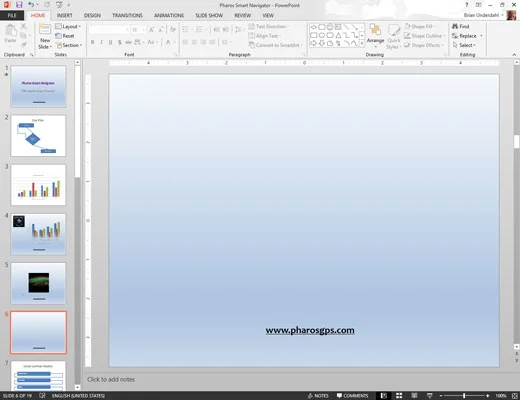
Task: Open the FILE tab
Action: (12, 15)
